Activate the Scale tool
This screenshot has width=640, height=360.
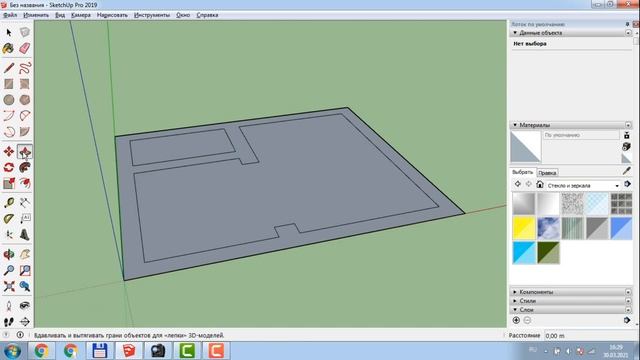(9, 183)
